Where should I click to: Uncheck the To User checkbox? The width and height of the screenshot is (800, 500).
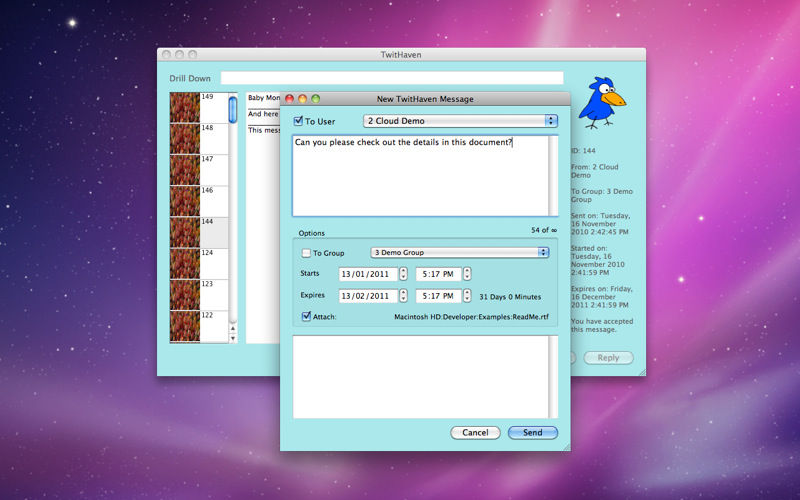[298, 121]
